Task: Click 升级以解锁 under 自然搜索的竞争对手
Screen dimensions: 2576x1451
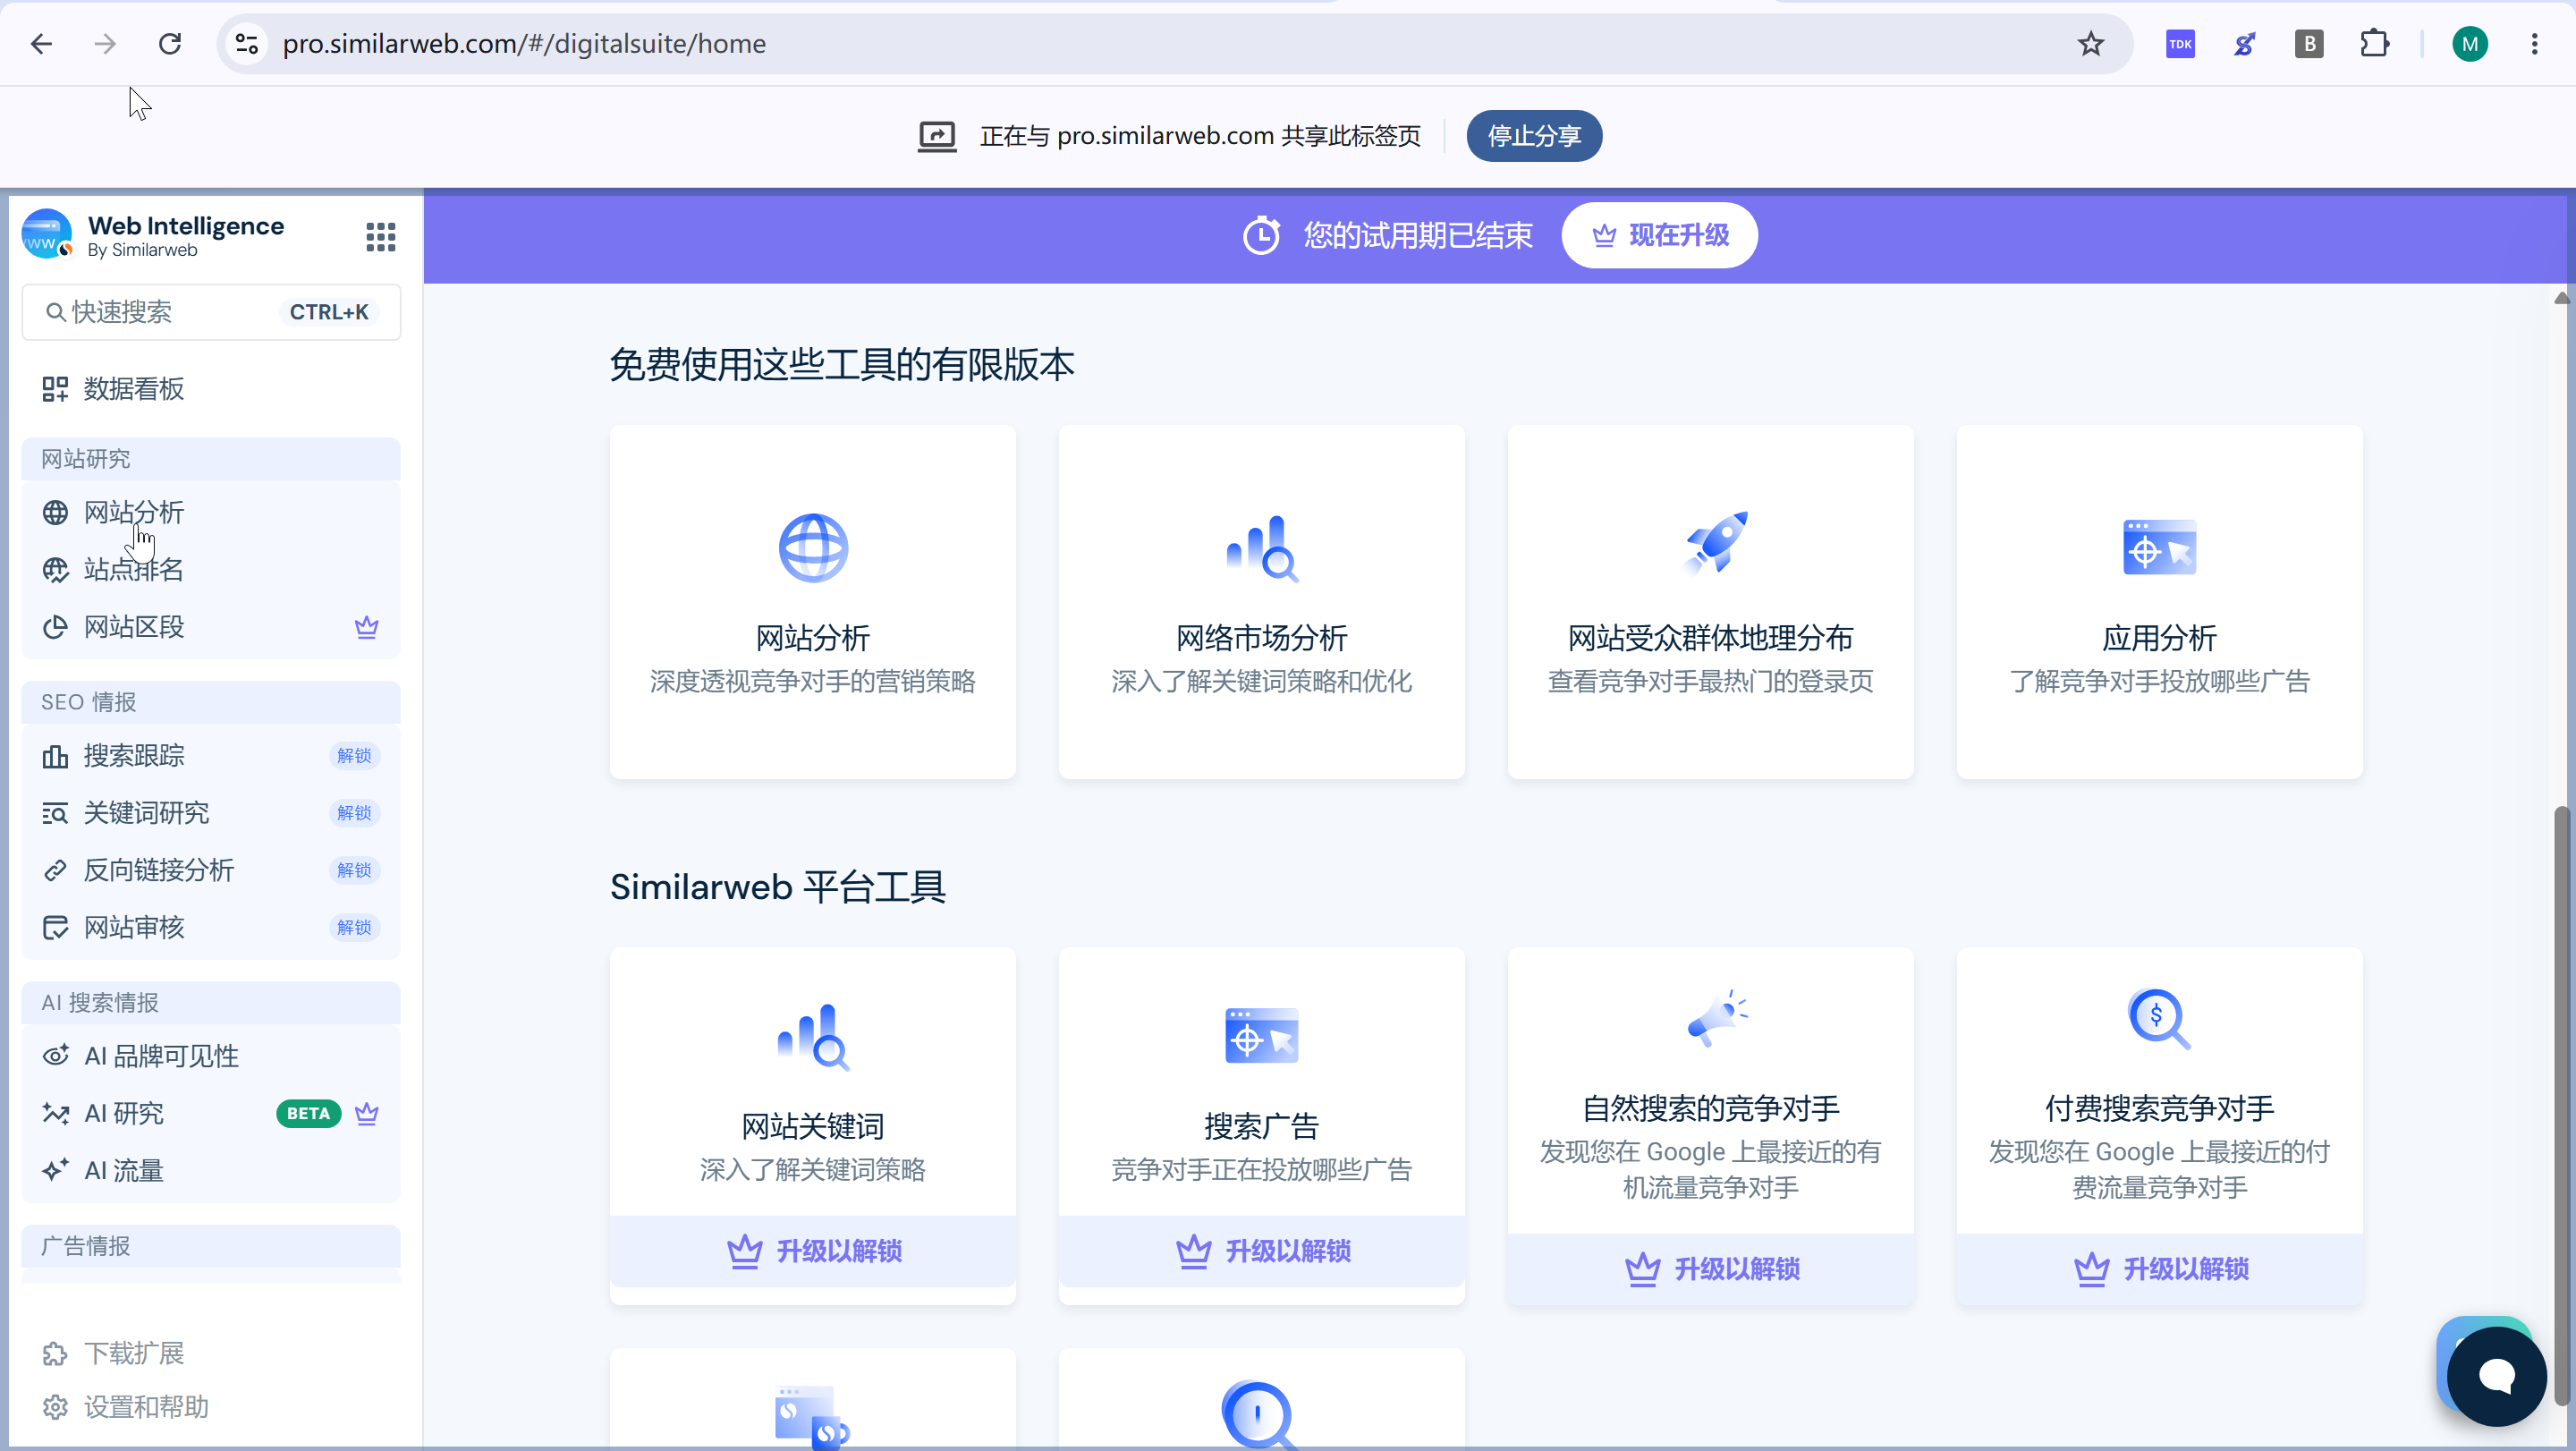Action: (x=1711, y=1269)
